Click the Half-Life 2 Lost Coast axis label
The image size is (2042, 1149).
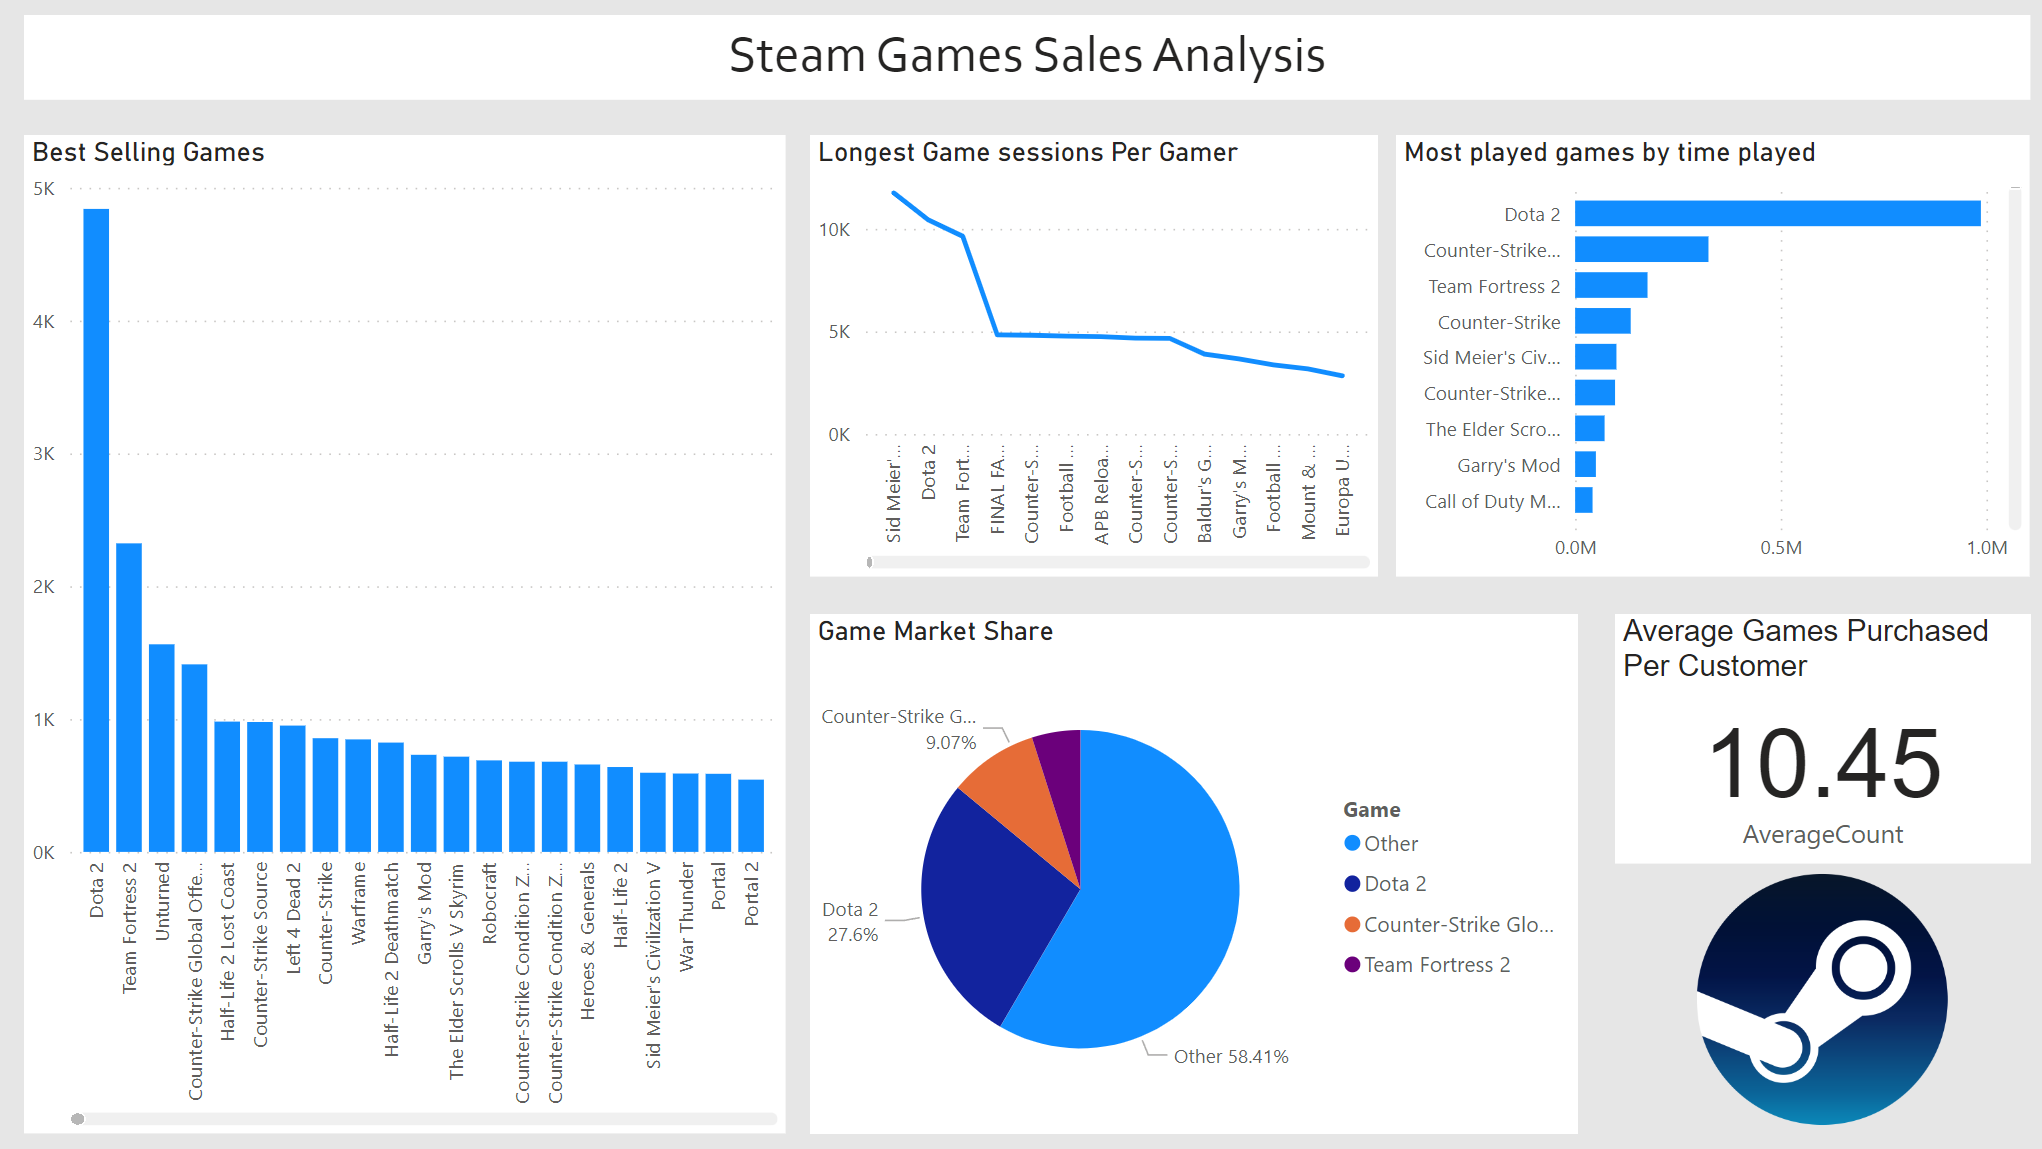tap(227, 952)
